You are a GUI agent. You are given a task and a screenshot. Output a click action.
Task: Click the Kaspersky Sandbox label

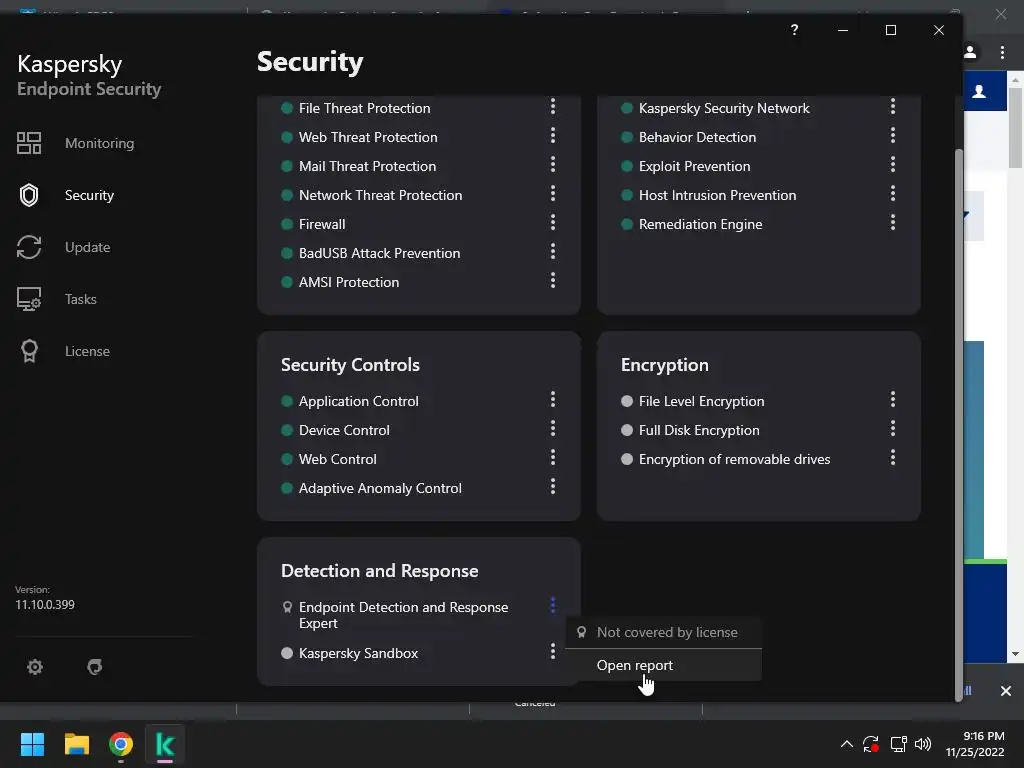coord(358,653)
